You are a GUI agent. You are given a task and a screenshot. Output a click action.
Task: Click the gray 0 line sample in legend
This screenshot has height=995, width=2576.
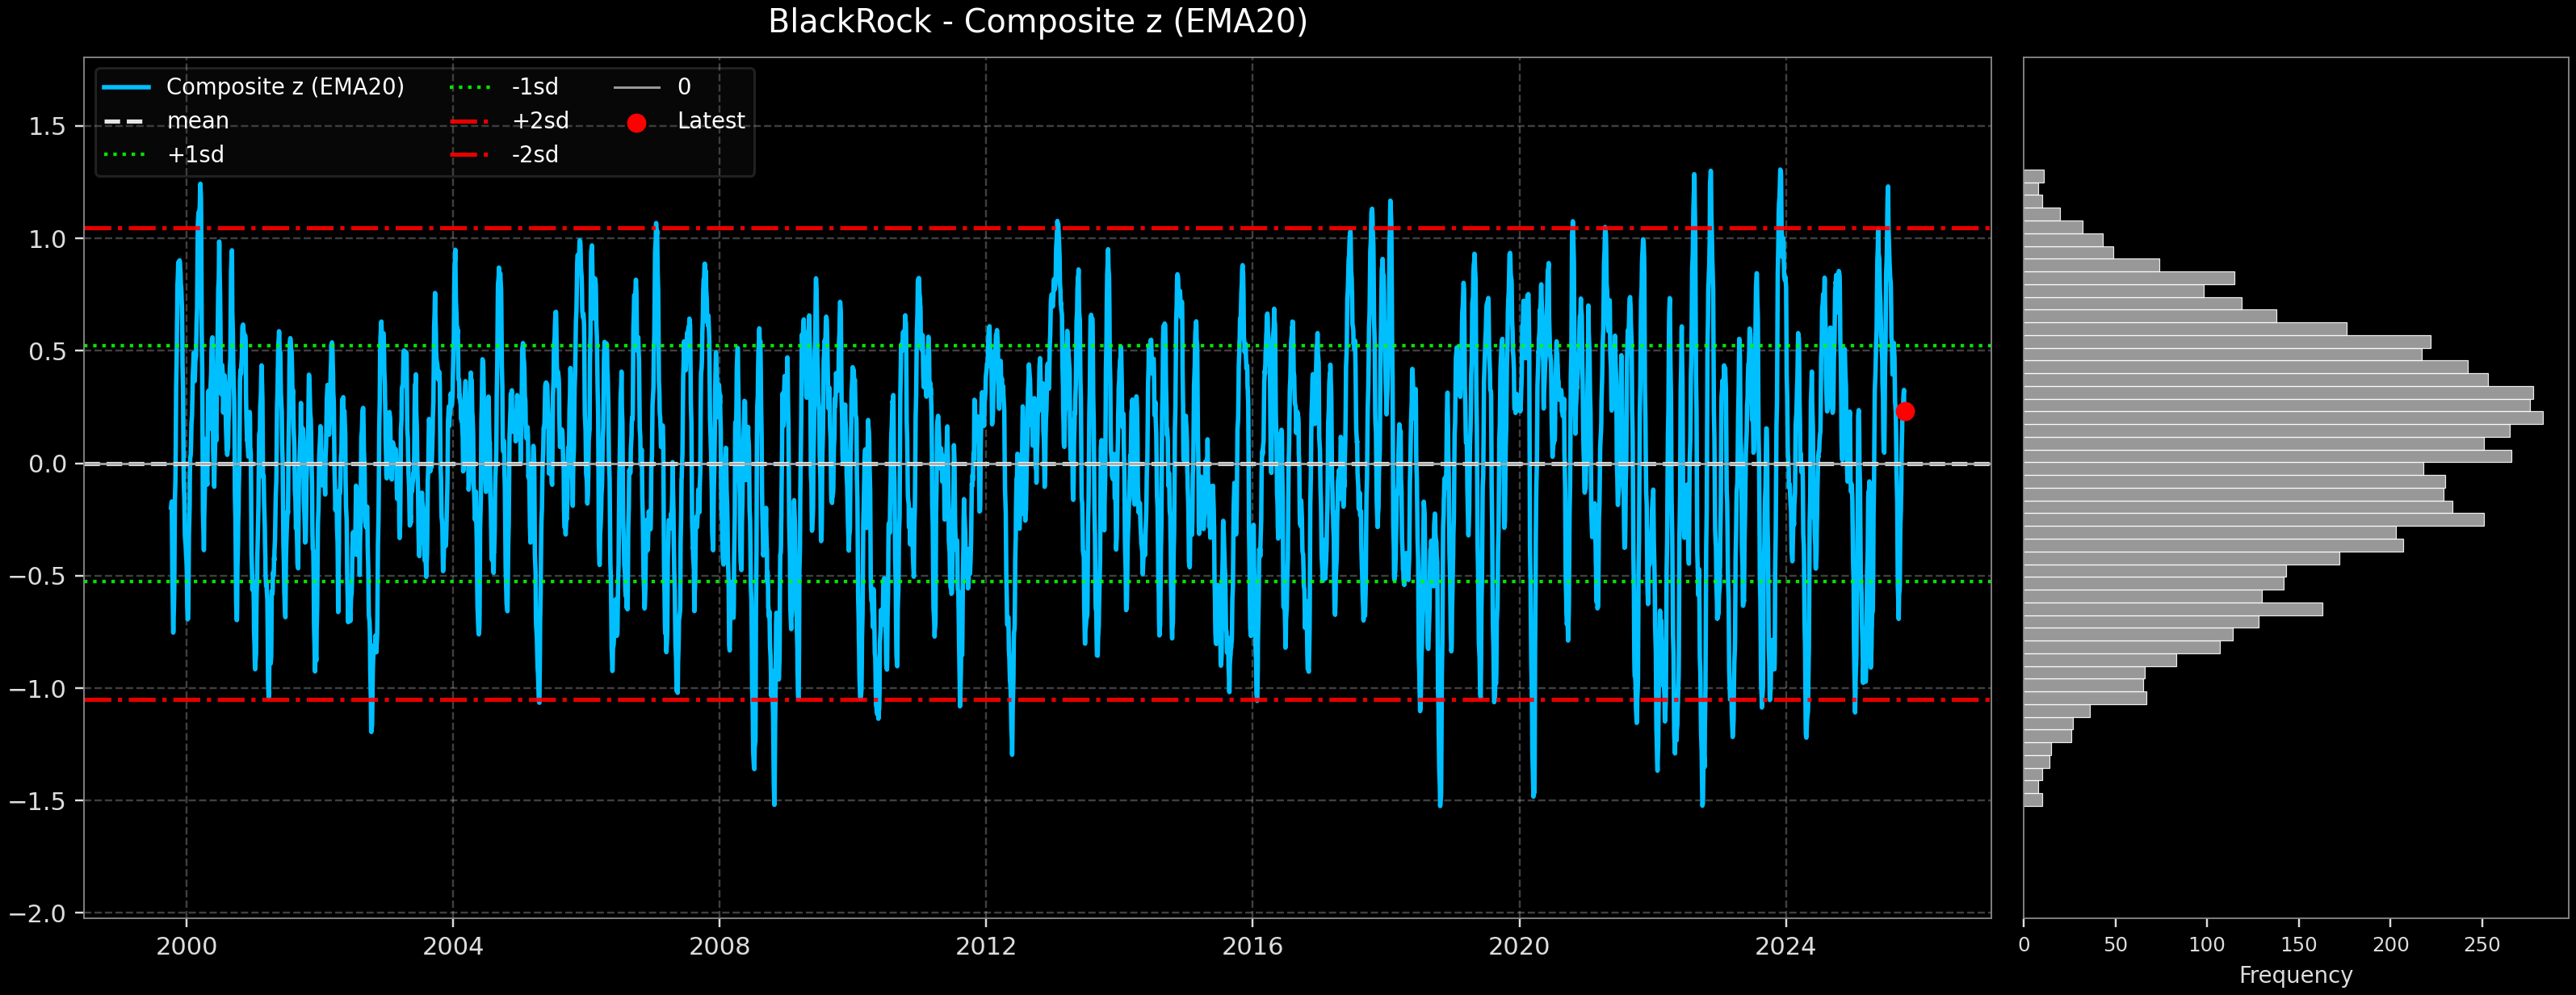coord(637,87)
